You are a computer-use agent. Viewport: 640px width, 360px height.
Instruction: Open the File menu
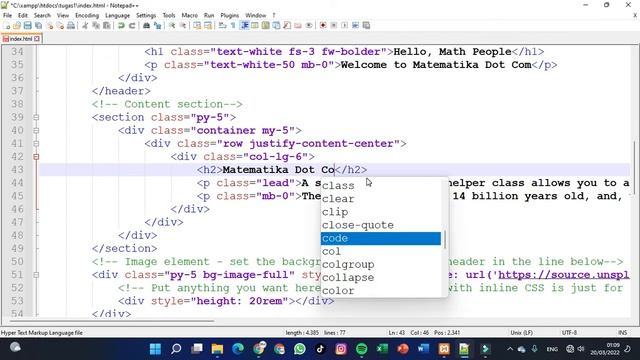click(x=7, y=16)
